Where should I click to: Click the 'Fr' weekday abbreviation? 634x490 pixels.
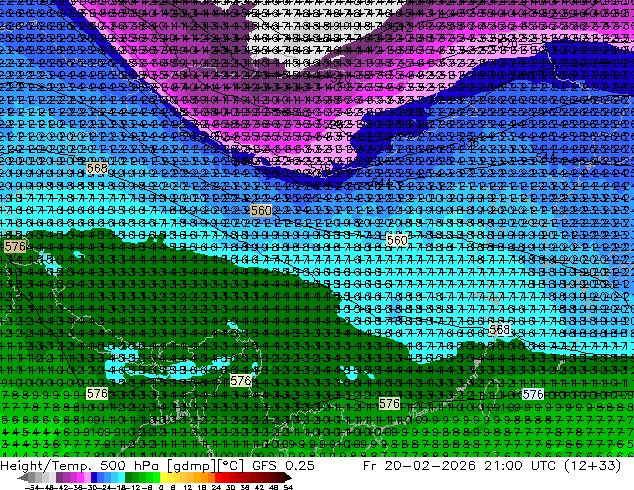coord(370,465)
